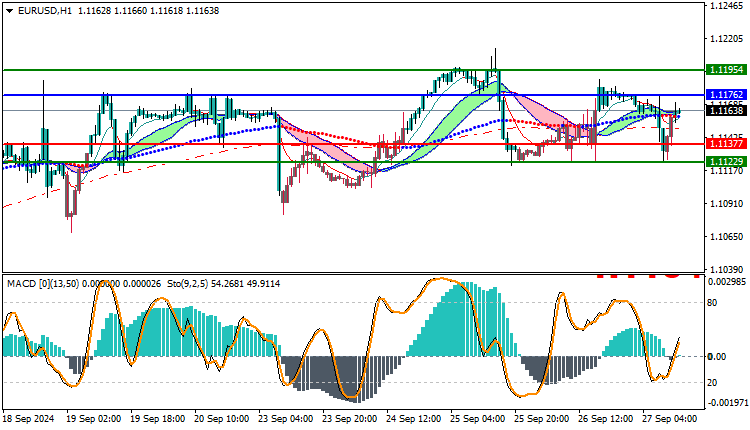The image size is (750, 430).
Task: Click the chart menu triangle beside EURUSD,H1
Action: pyautogui.click(x=10, y=11)
